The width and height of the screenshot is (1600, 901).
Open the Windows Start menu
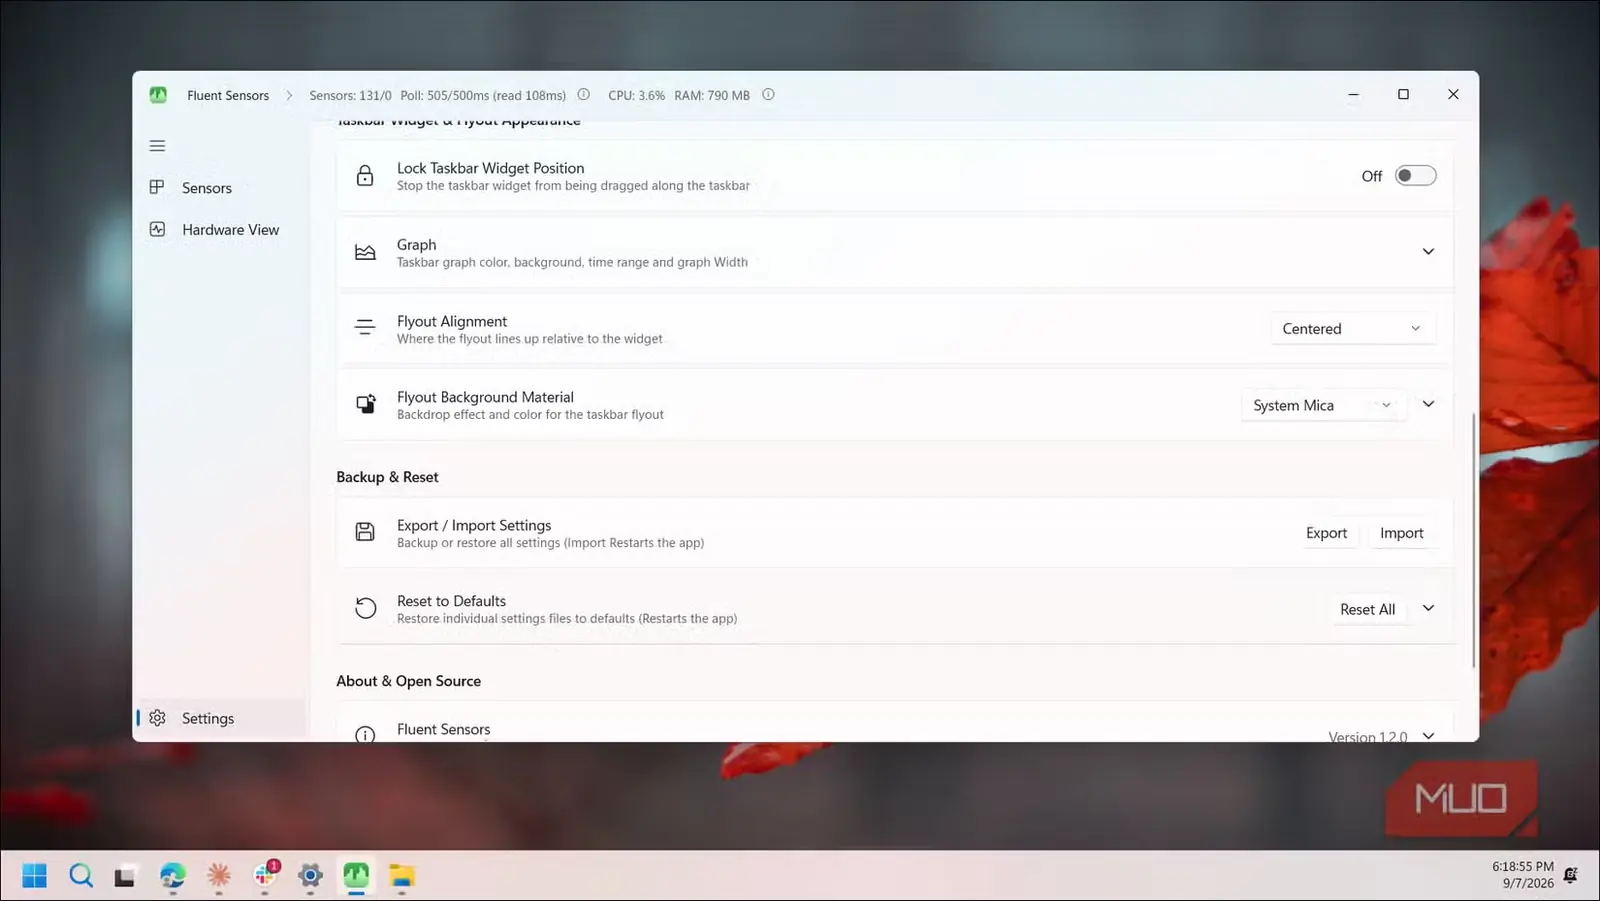(x=34, y=876)
